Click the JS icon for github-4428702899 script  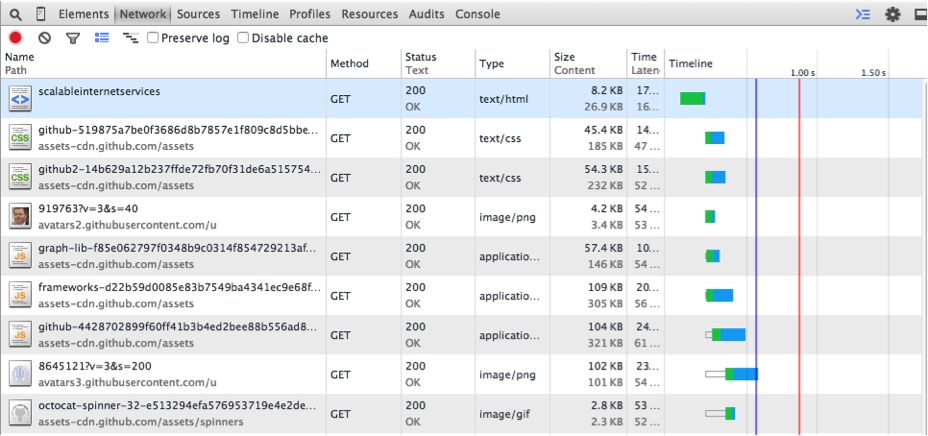20,335
